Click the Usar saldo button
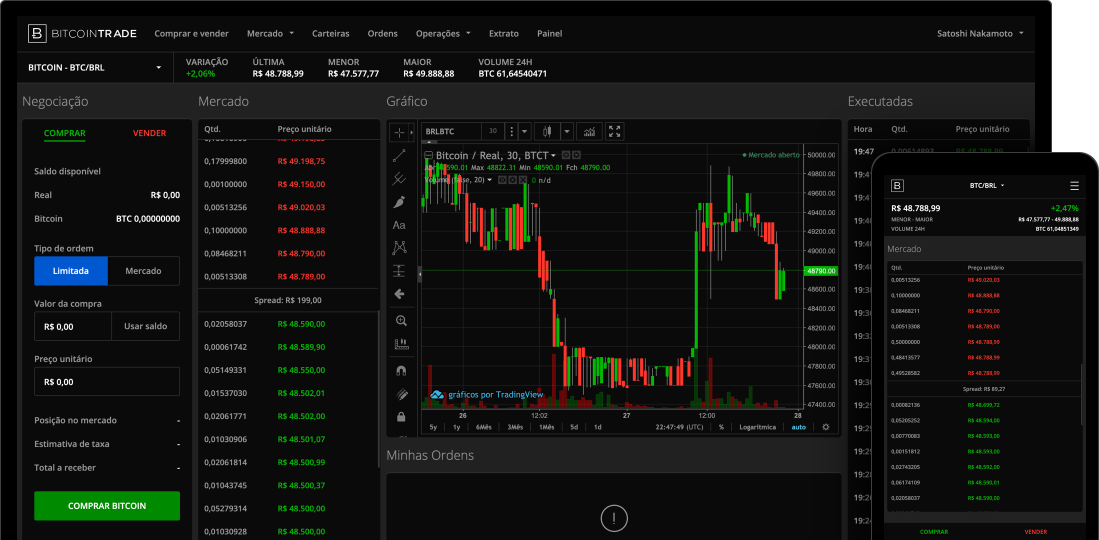This screenshot has width=1099, height=540. pos(146,326)
